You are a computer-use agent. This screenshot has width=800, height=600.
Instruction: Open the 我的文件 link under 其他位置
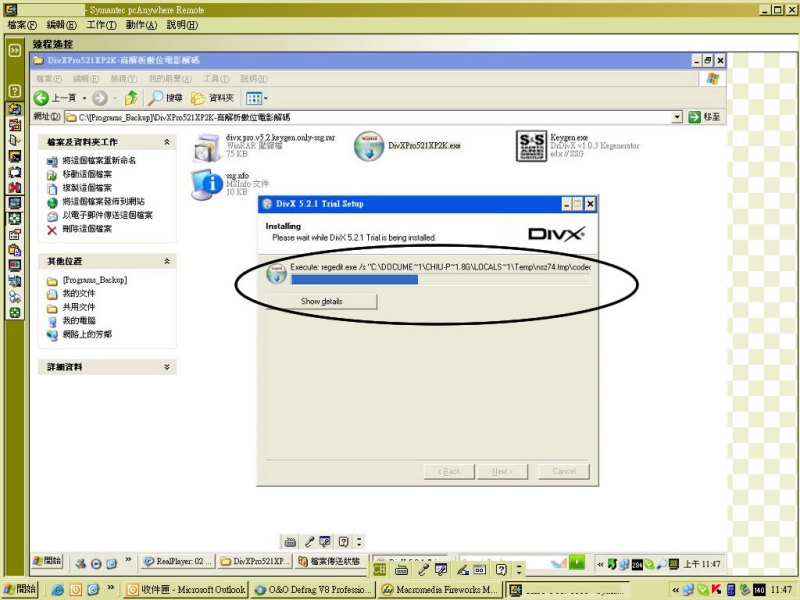(79, 293)
